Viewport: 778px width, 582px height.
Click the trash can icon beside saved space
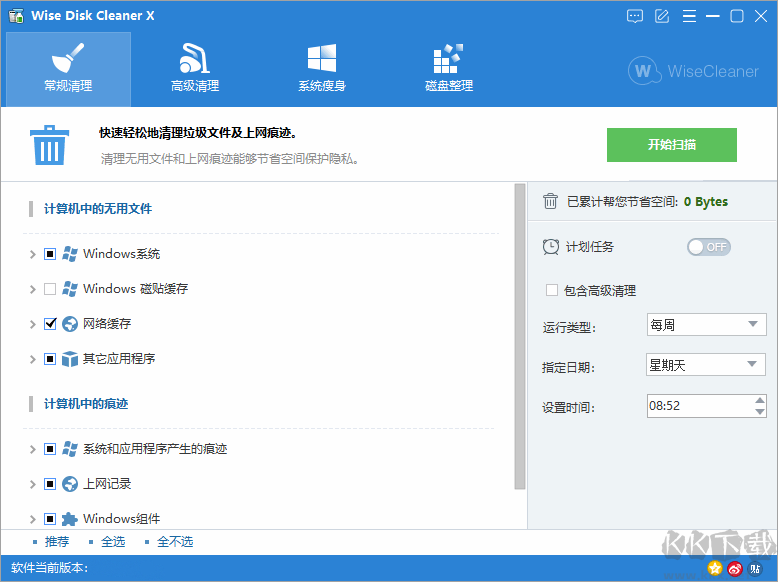click(x=550, y=201)
